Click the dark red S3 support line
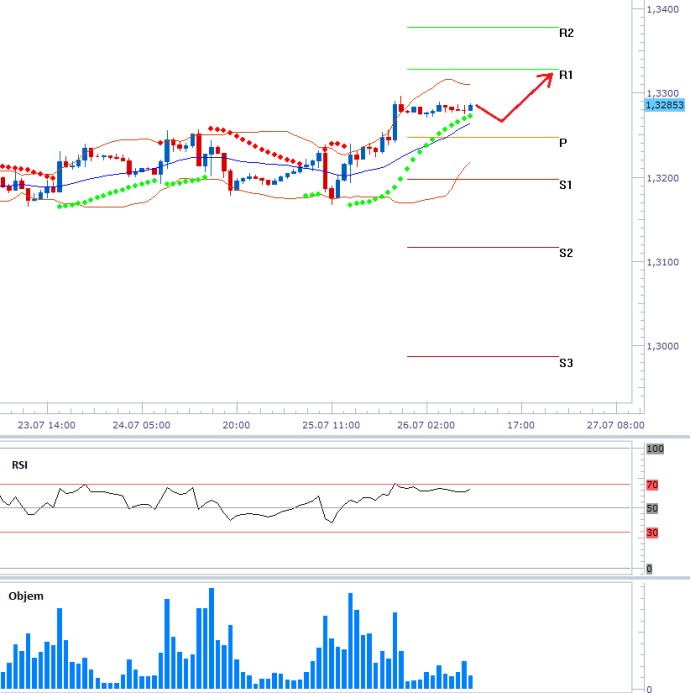691x693 pixels. [483, 356]
